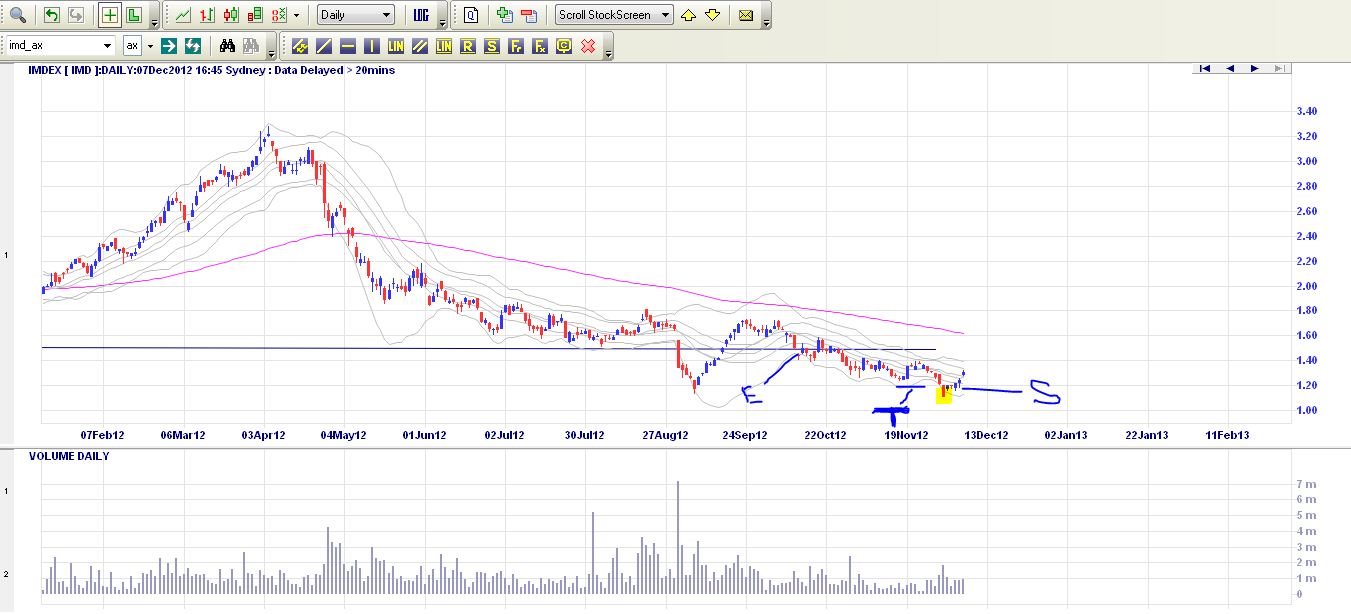Jump to first data with skip-back arrow
This screenshot has width=1351, height=614.
click(1205, 68)
